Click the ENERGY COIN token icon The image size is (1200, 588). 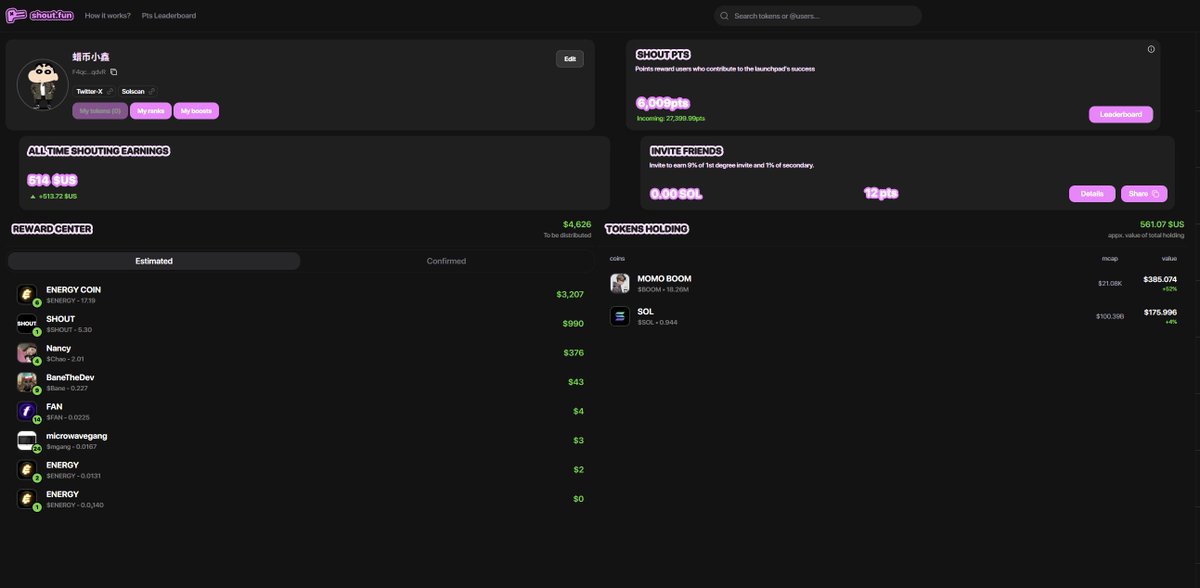point(27,294)
